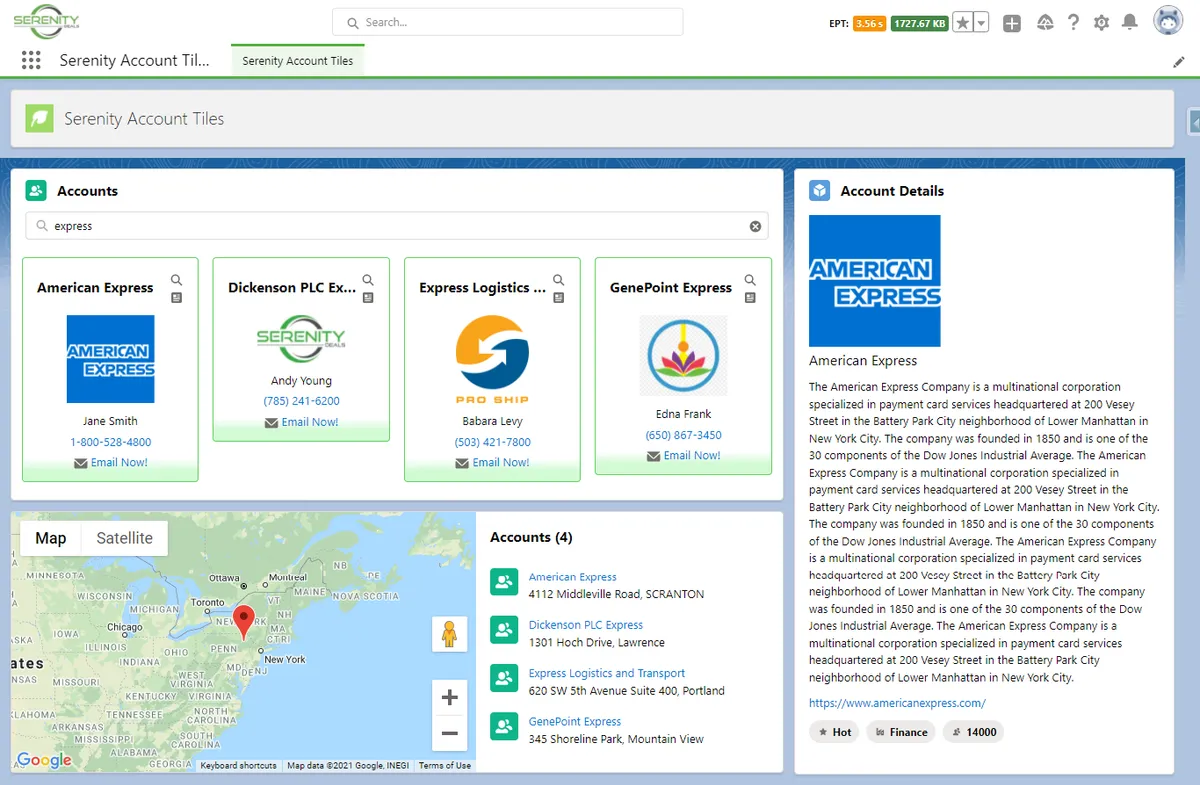Click the Google logo on map

tap(44, 760)
